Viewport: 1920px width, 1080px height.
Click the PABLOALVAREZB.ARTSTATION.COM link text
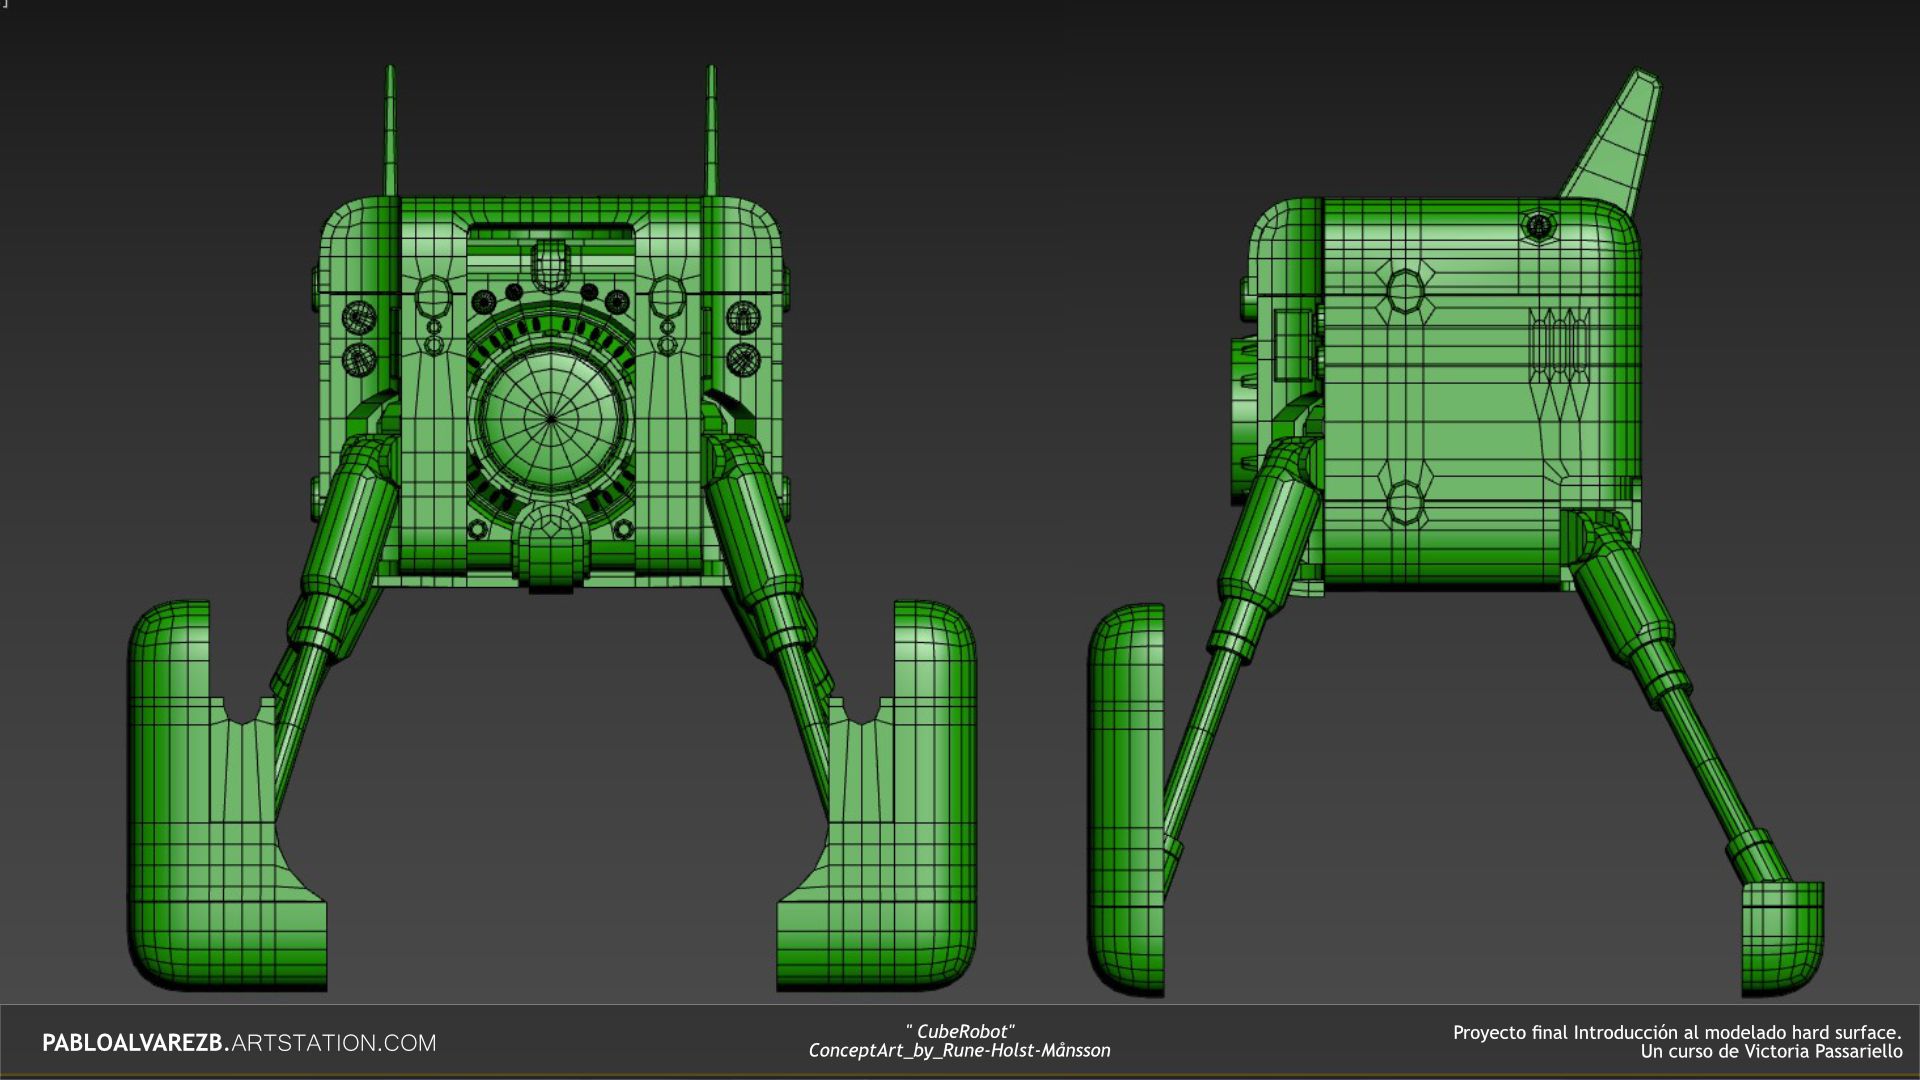click(239, 1043)
